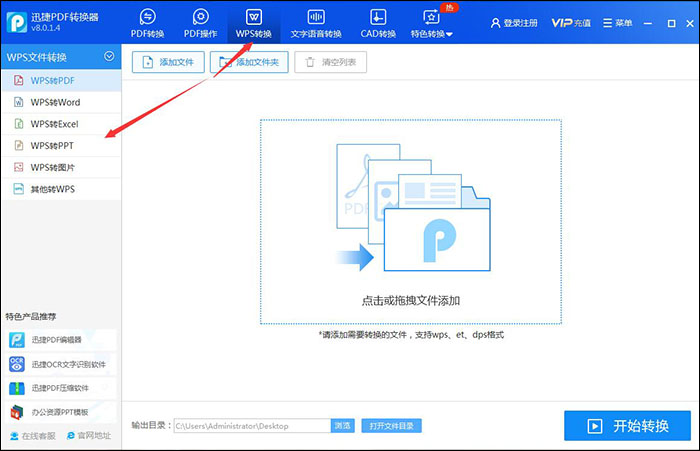
Task: Switch to the WPS转换 tab
Action: coord(254,24)
